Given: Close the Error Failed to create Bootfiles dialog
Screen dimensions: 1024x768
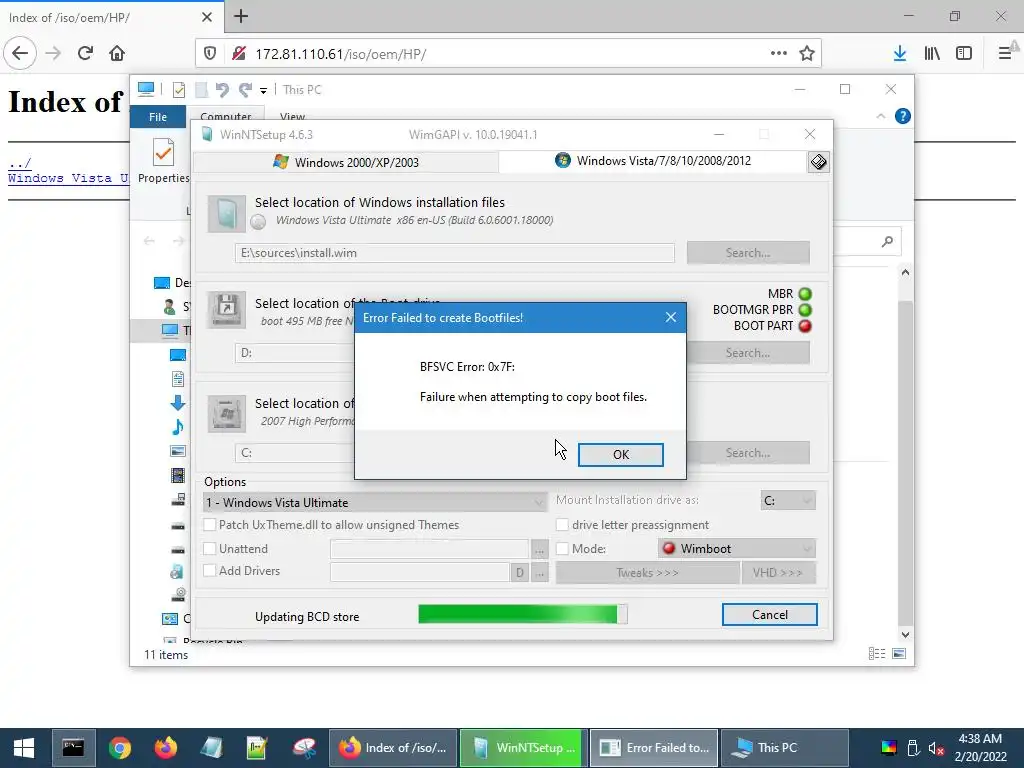Looking at the screenshot, I should point(671,317).
